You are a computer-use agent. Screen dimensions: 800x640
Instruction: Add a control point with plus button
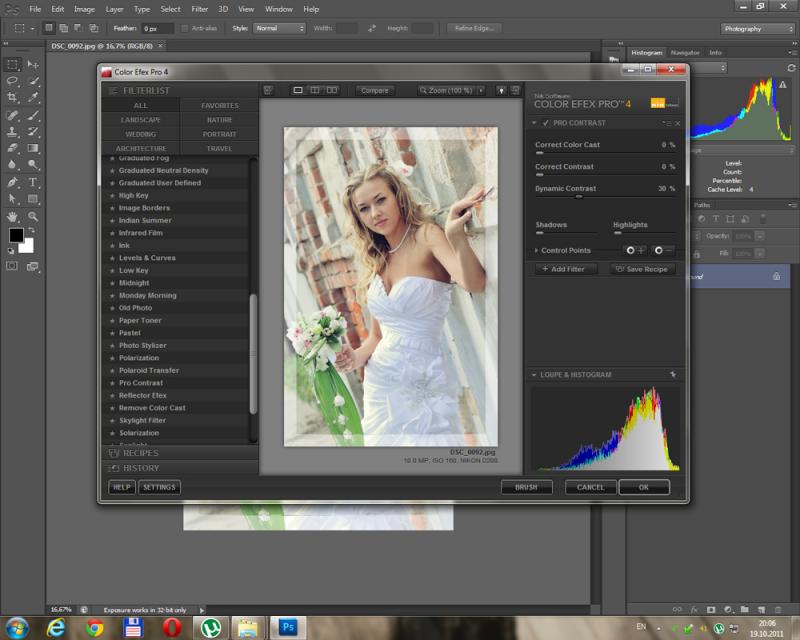point(635,250)
